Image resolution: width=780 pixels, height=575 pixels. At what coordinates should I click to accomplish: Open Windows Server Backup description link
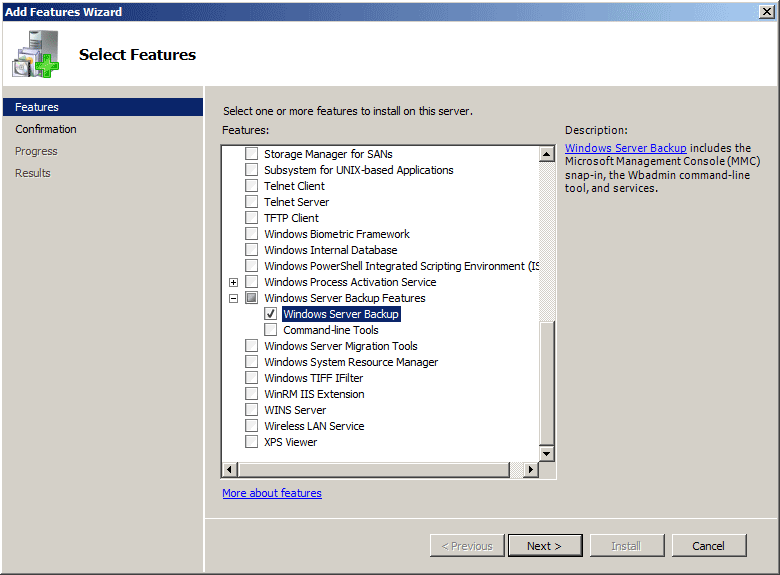(x=625, y=148)
